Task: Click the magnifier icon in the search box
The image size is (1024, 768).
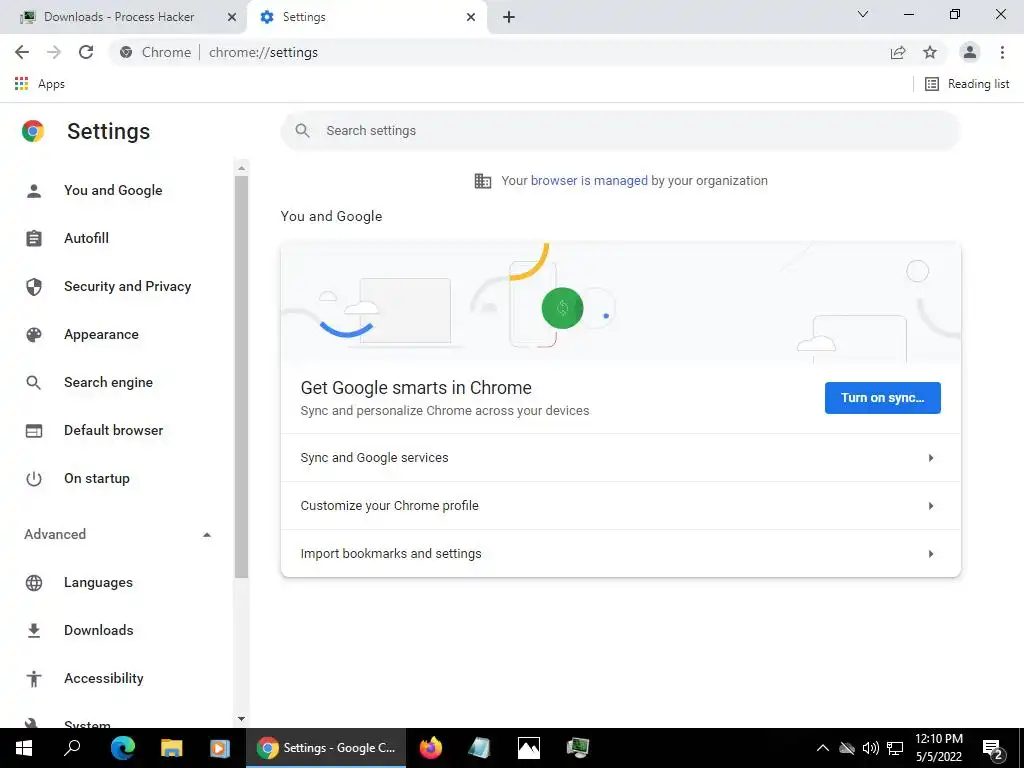Action: point(302,131)
